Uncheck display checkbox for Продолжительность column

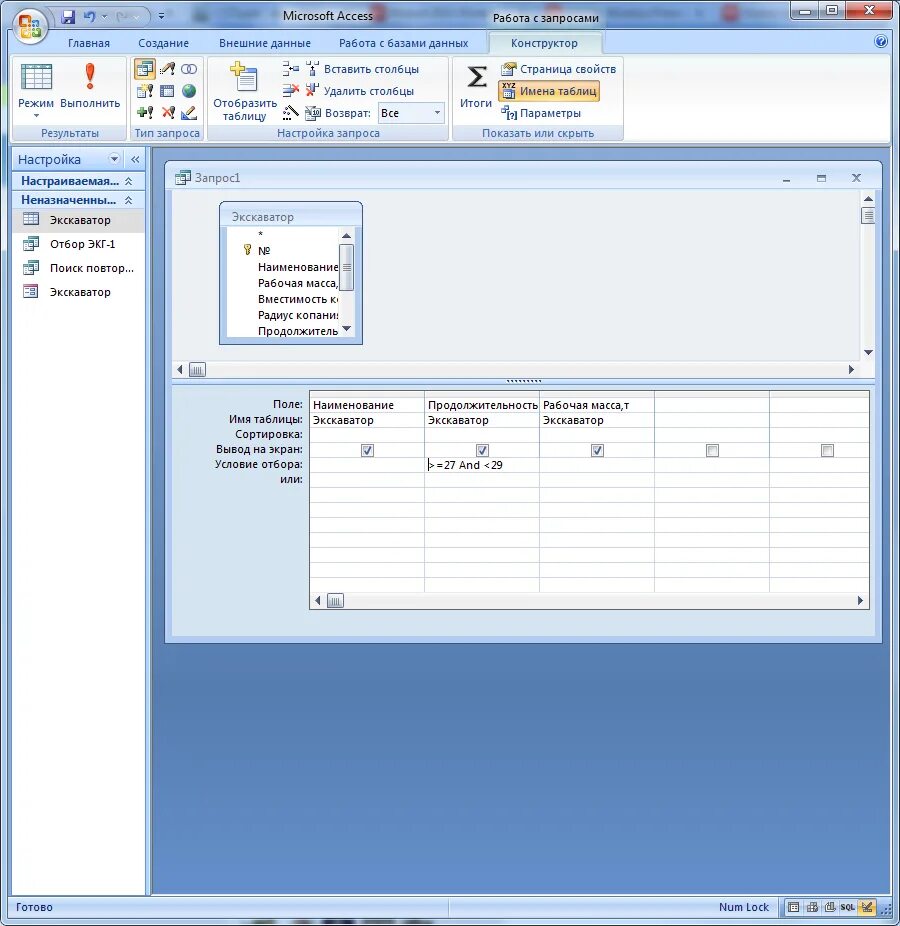pos(482,451)
